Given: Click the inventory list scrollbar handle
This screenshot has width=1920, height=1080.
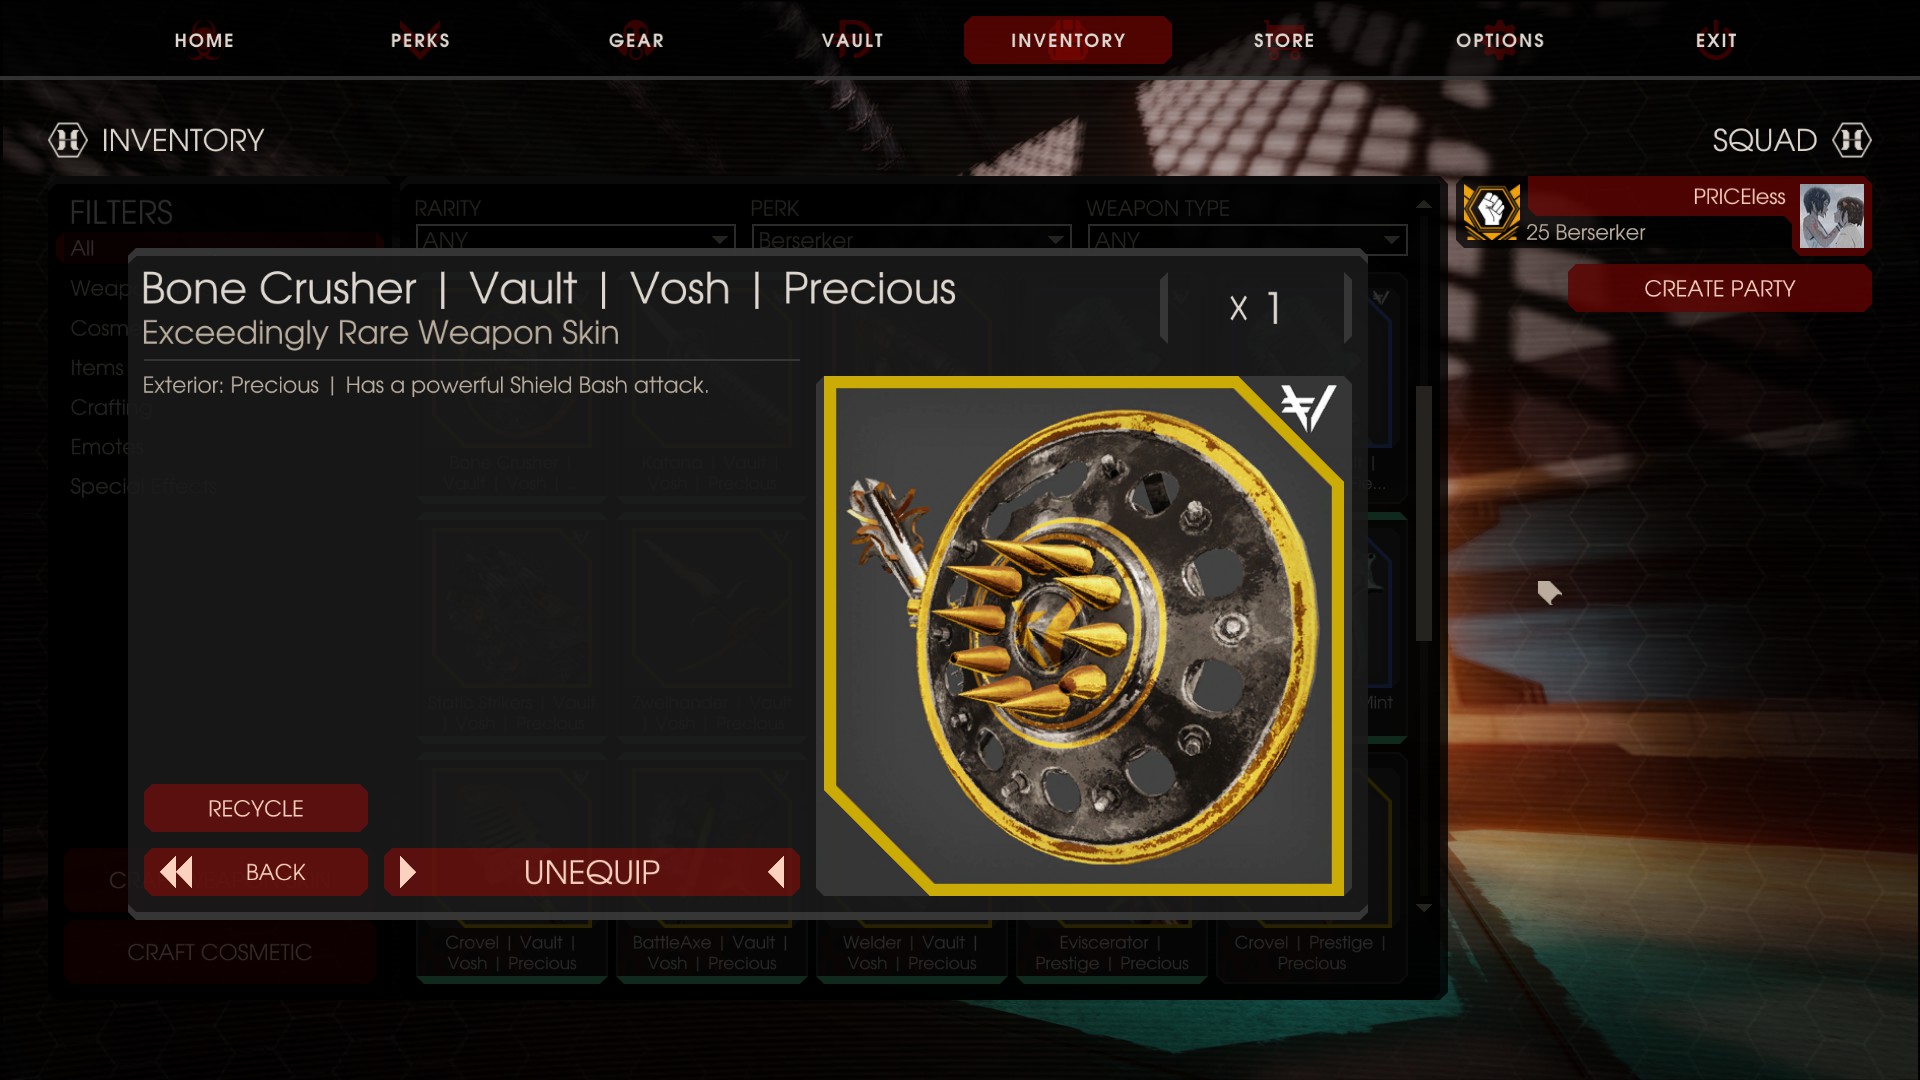Looking at the screenshot, I should click(x=1424, y=512).
